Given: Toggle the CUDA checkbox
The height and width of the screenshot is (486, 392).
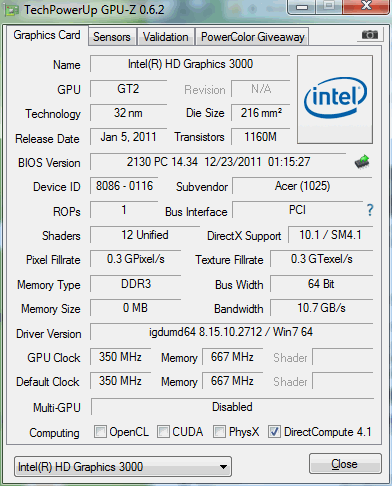Looking at the screenshot, I should (x=163, y=432).
